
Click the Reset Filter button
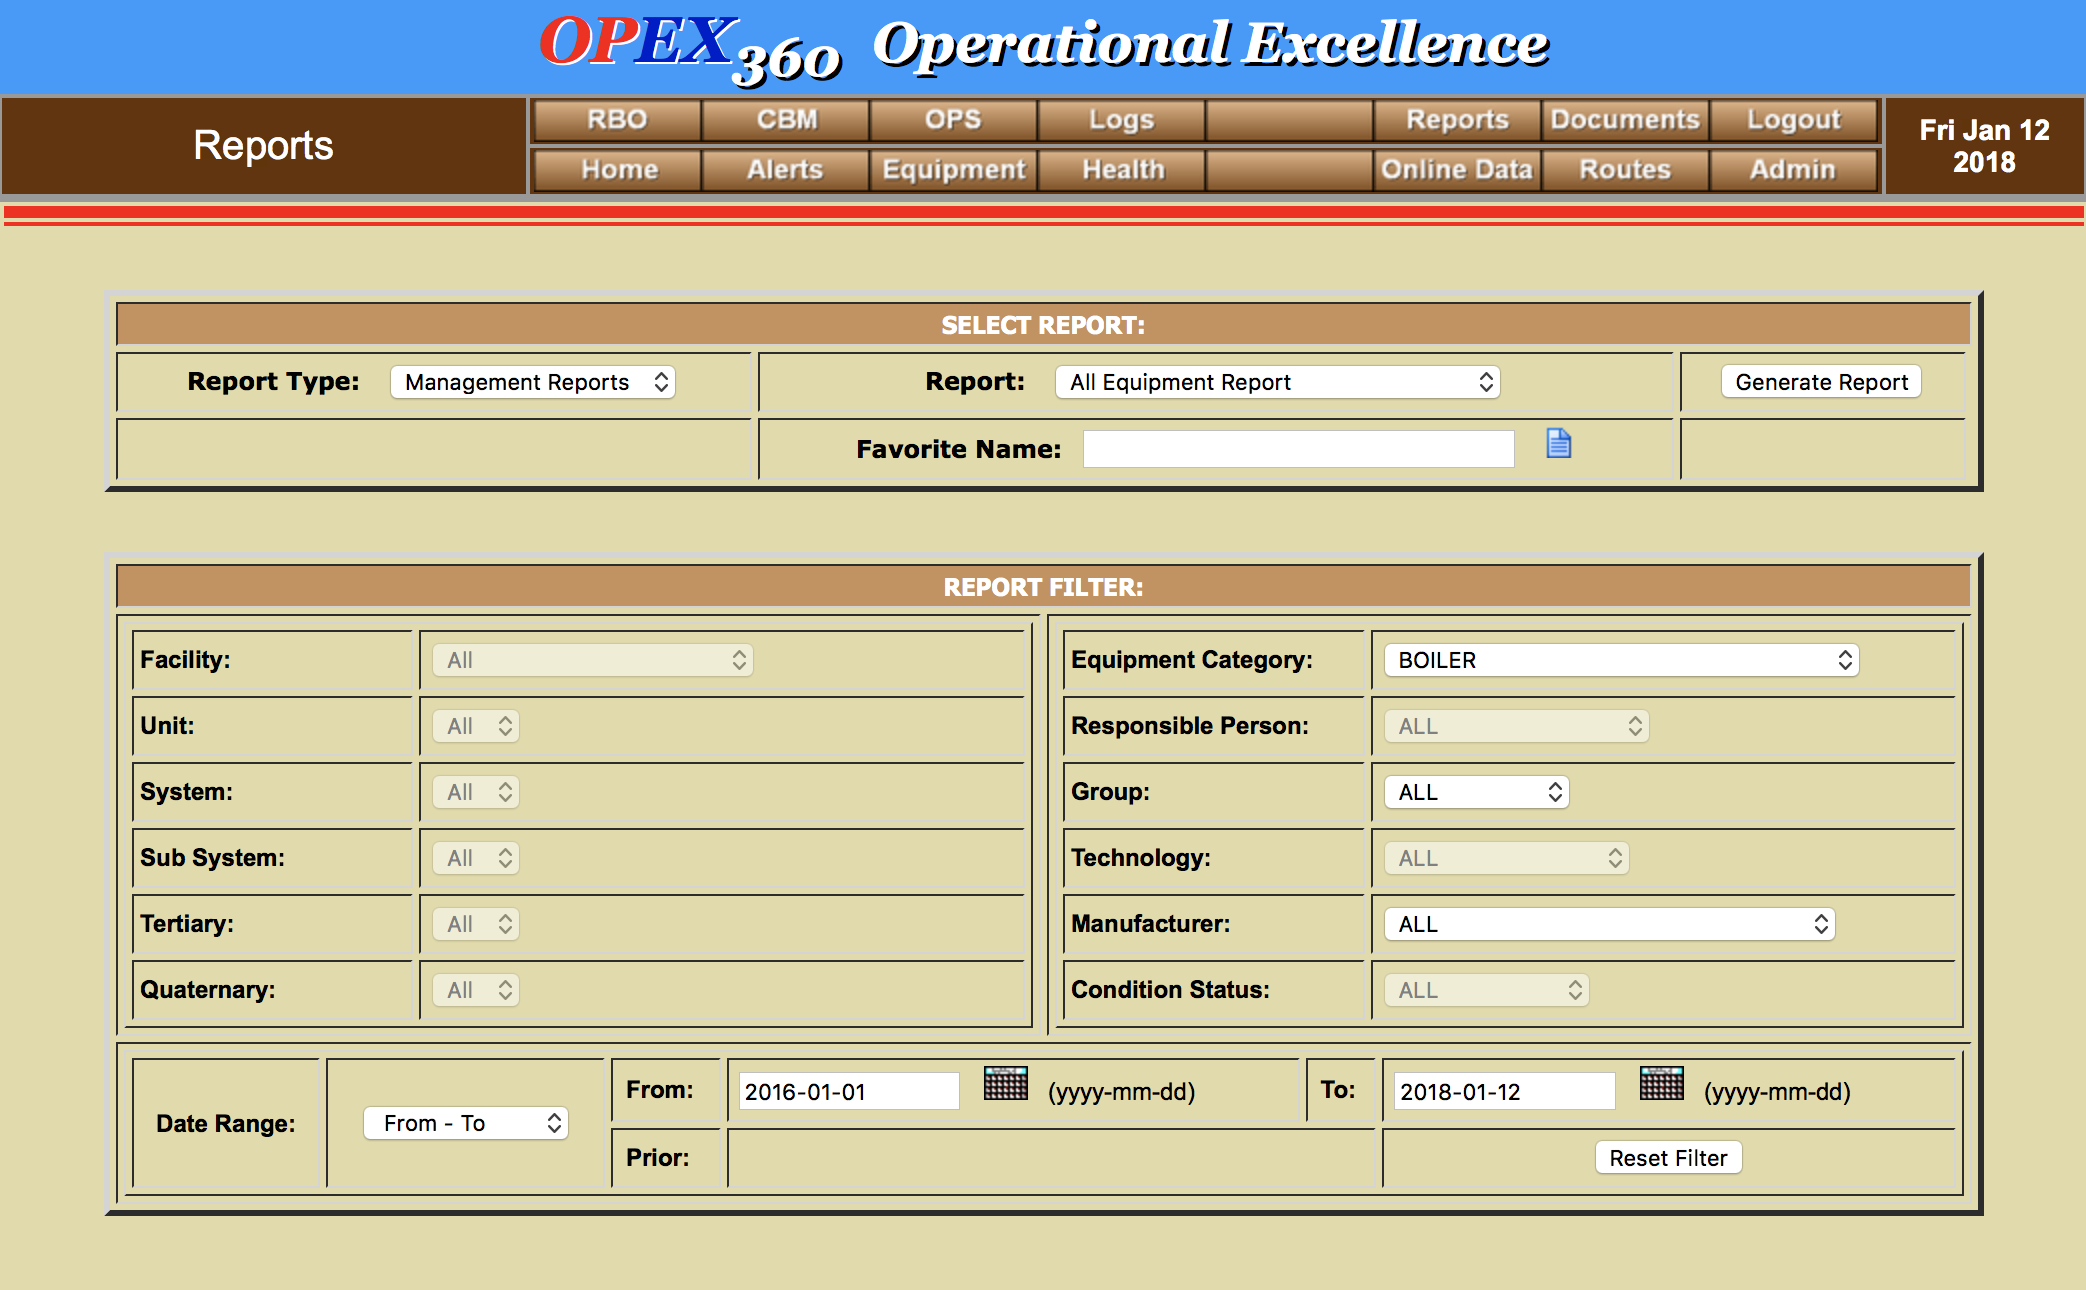[x=1668, y=1158]
